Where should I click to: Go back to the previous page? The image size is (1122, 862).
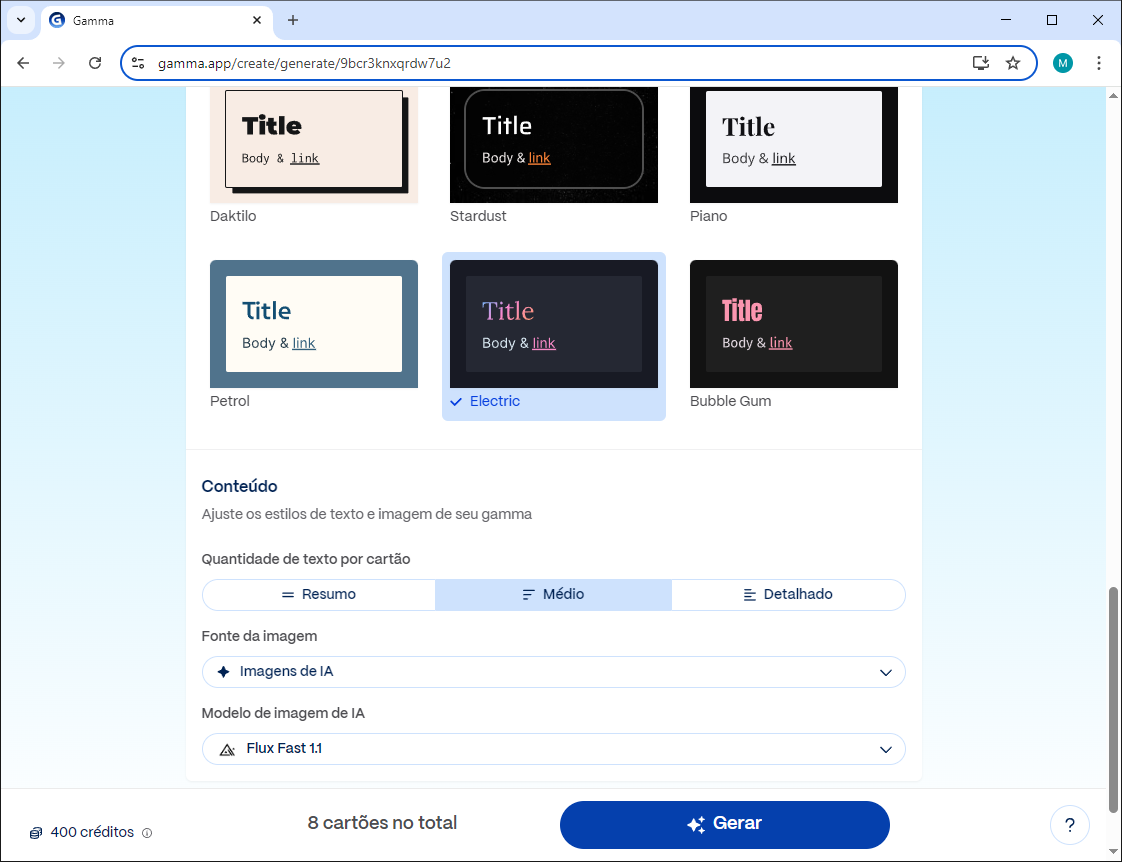[x=23, y=63]
